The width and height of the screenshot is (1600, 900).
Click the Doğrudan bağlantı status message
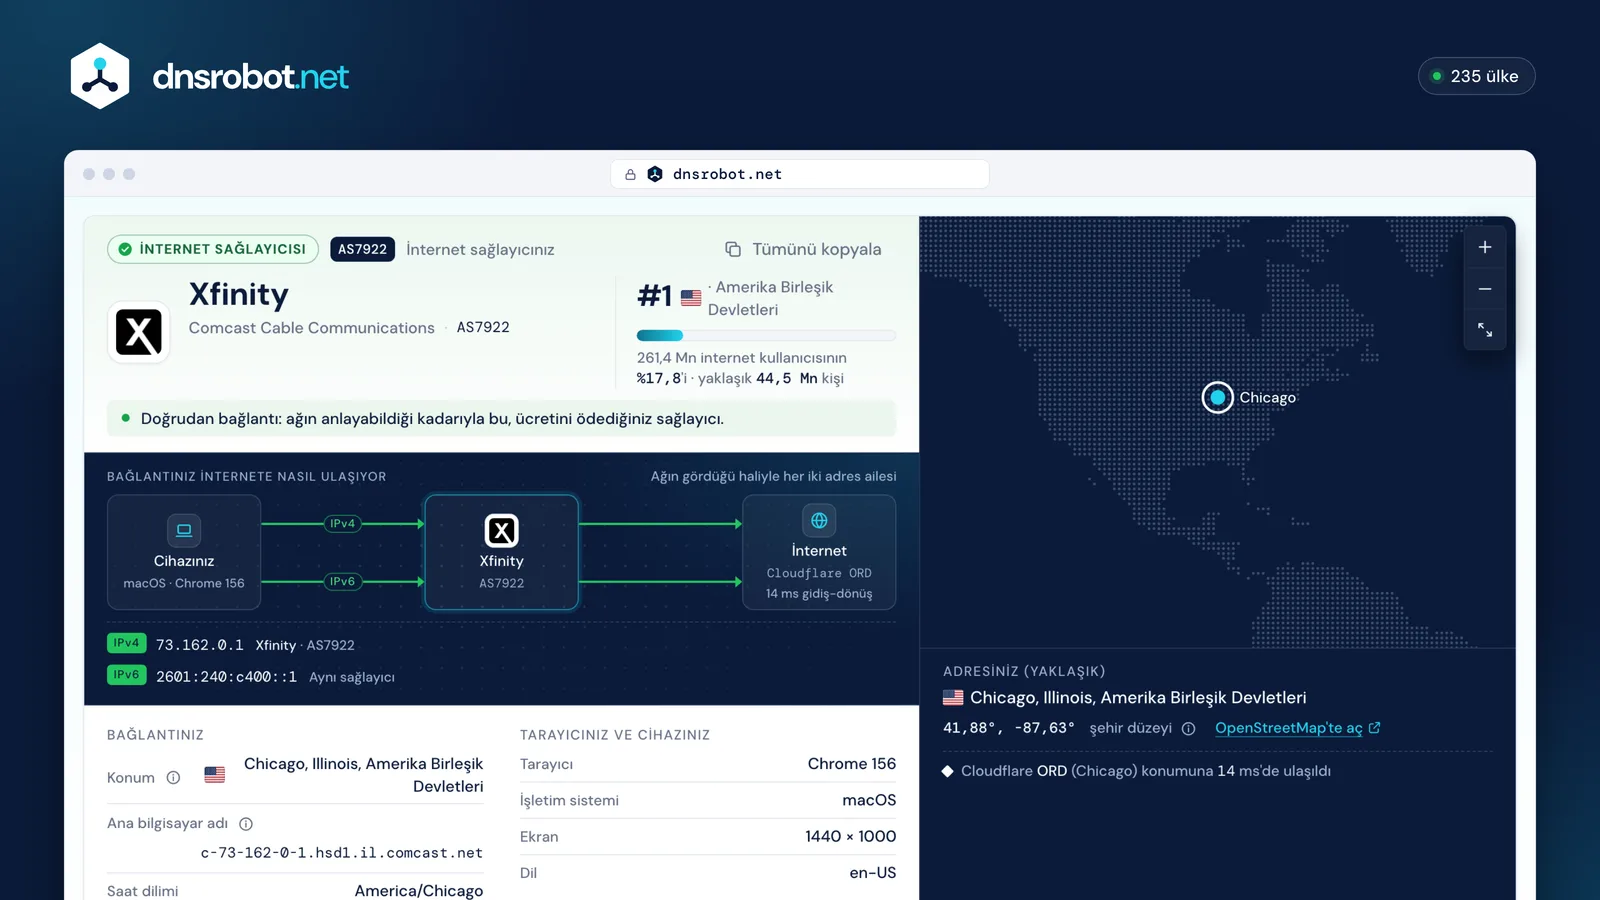click(502, 418)
